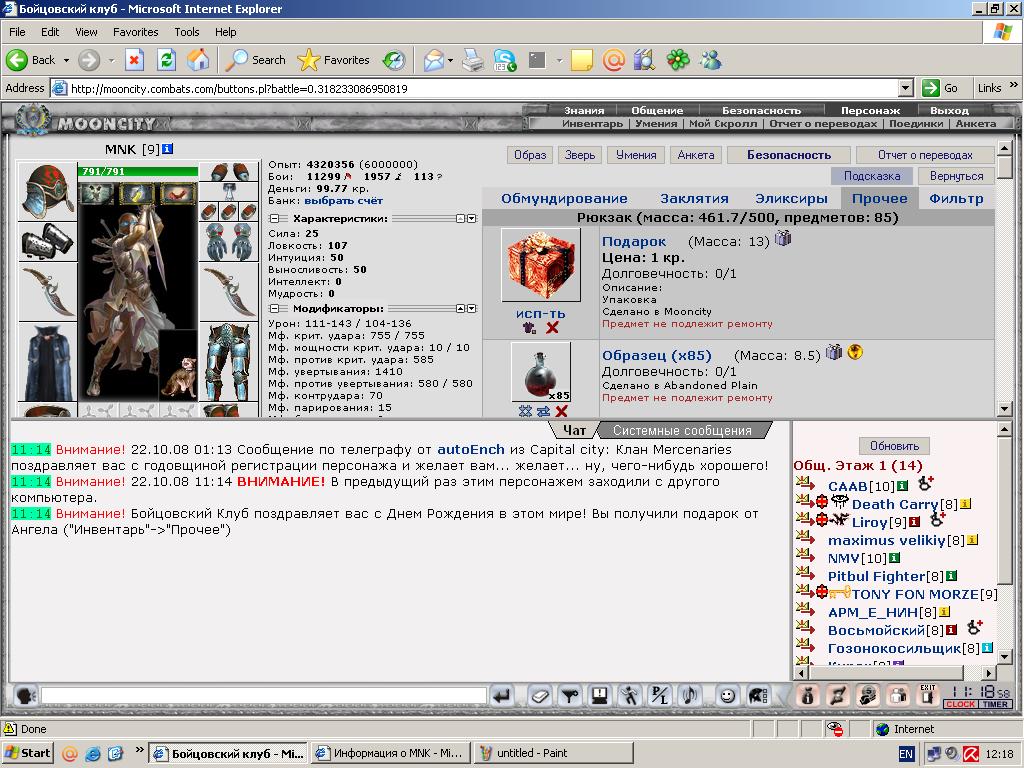
Task: Click the Windows Start button
Action: pyautogui.click(x=28, y=753)
